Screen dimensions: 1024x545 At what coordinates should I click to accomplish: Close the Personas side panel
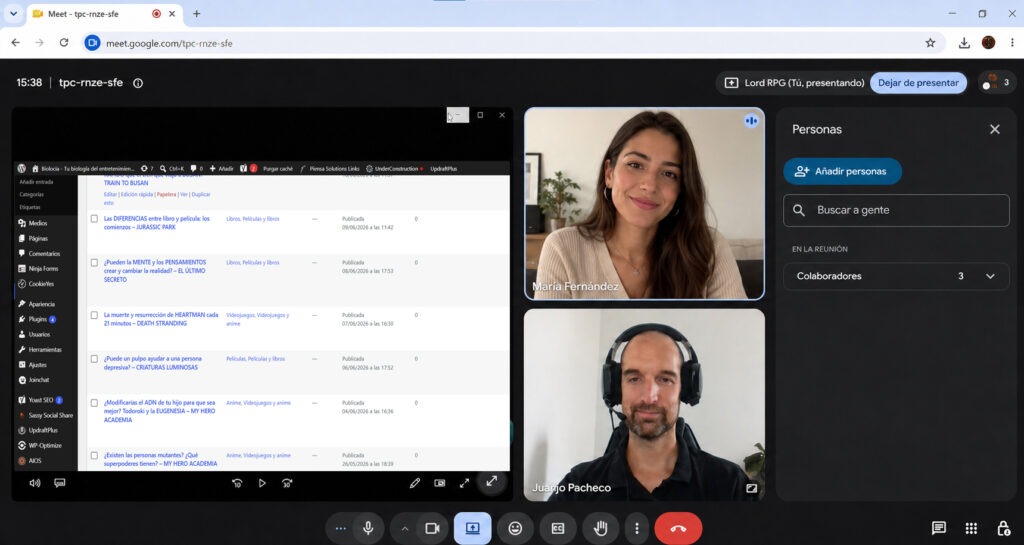click(x=994, y=129)
